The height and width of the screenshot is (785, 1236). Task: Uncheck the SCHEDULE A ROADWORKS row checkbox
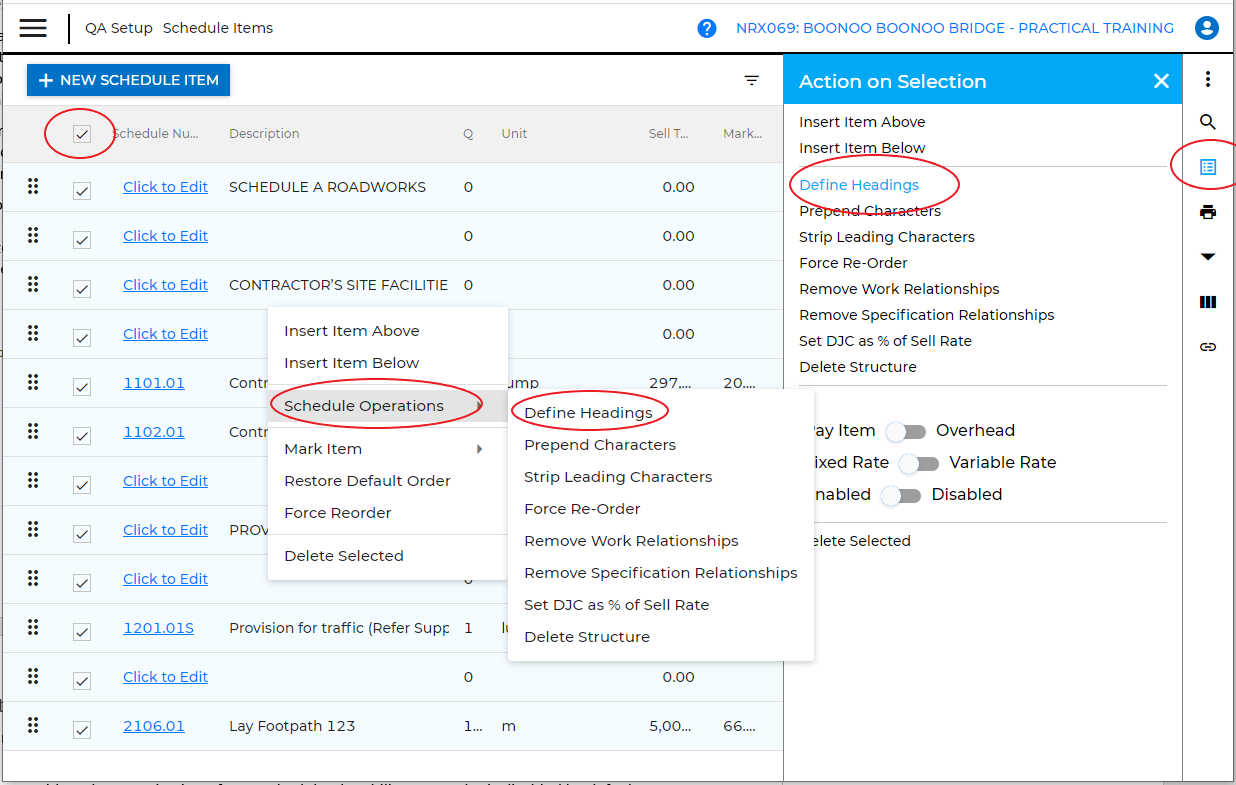[x=82, y=190]
